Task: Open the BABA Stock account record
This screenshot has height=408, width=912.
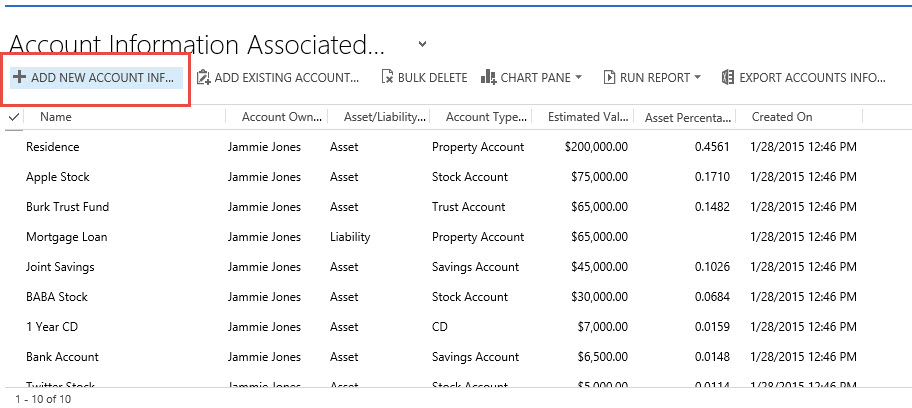Action: [57, 297]
